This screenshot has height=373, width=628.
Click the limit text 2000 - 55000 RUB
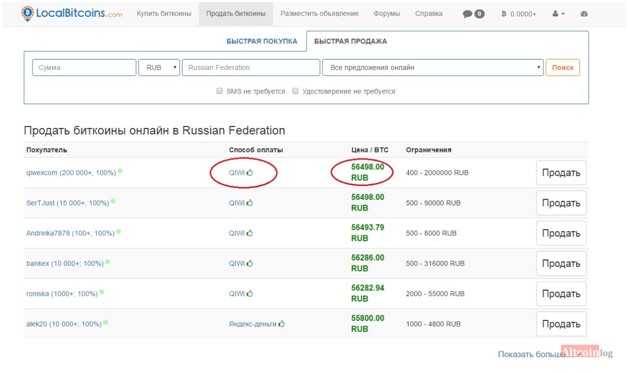[x=435, y=294]
